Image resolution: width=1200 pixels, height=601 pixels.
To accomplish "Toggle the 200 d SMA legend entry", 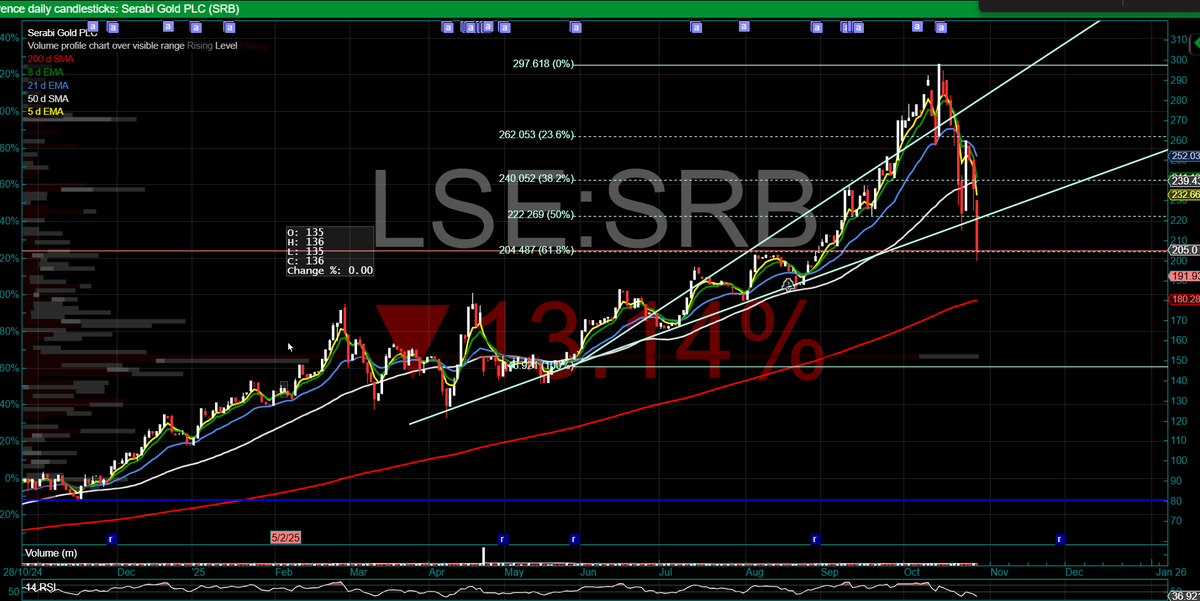I will pyautogui.click(x=49, y=59).
